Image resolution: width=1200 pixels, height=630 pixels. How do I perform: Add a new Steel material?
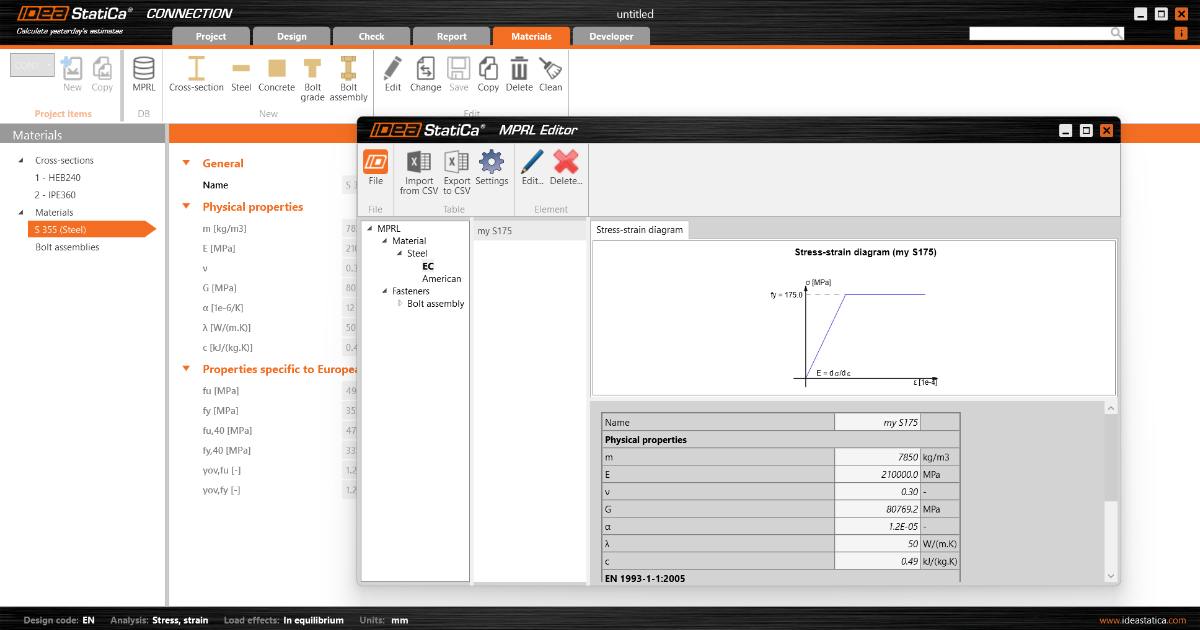pyautogui.click(x=240, y=73)
